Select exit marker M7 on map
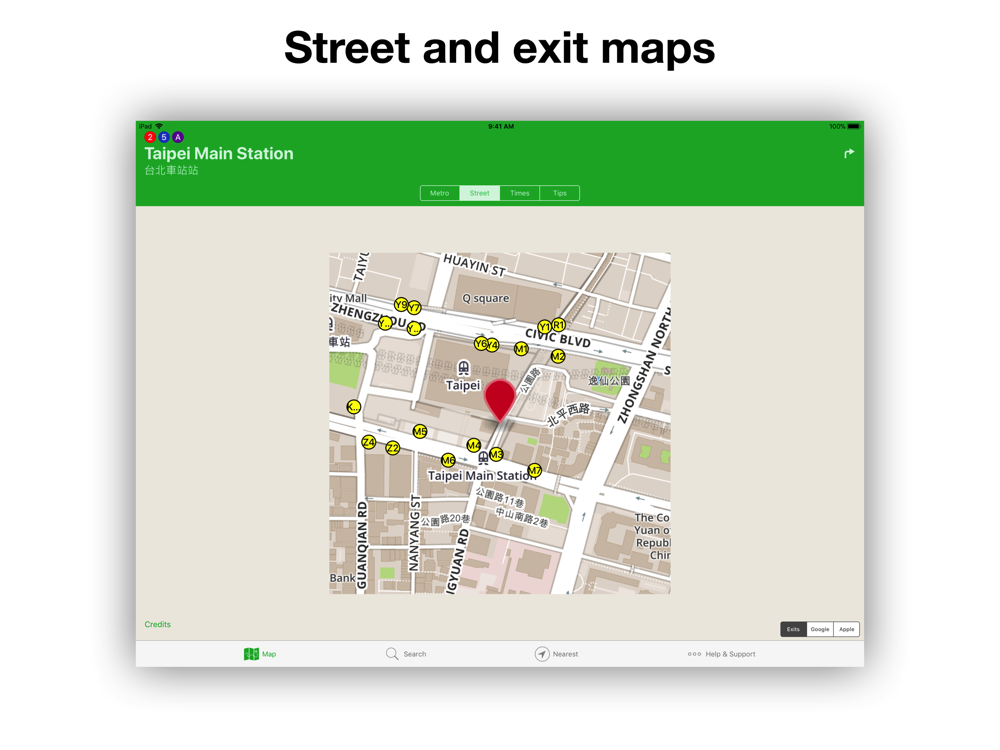This screenshot has height=750, width=1000. click(x=534, y=471)
